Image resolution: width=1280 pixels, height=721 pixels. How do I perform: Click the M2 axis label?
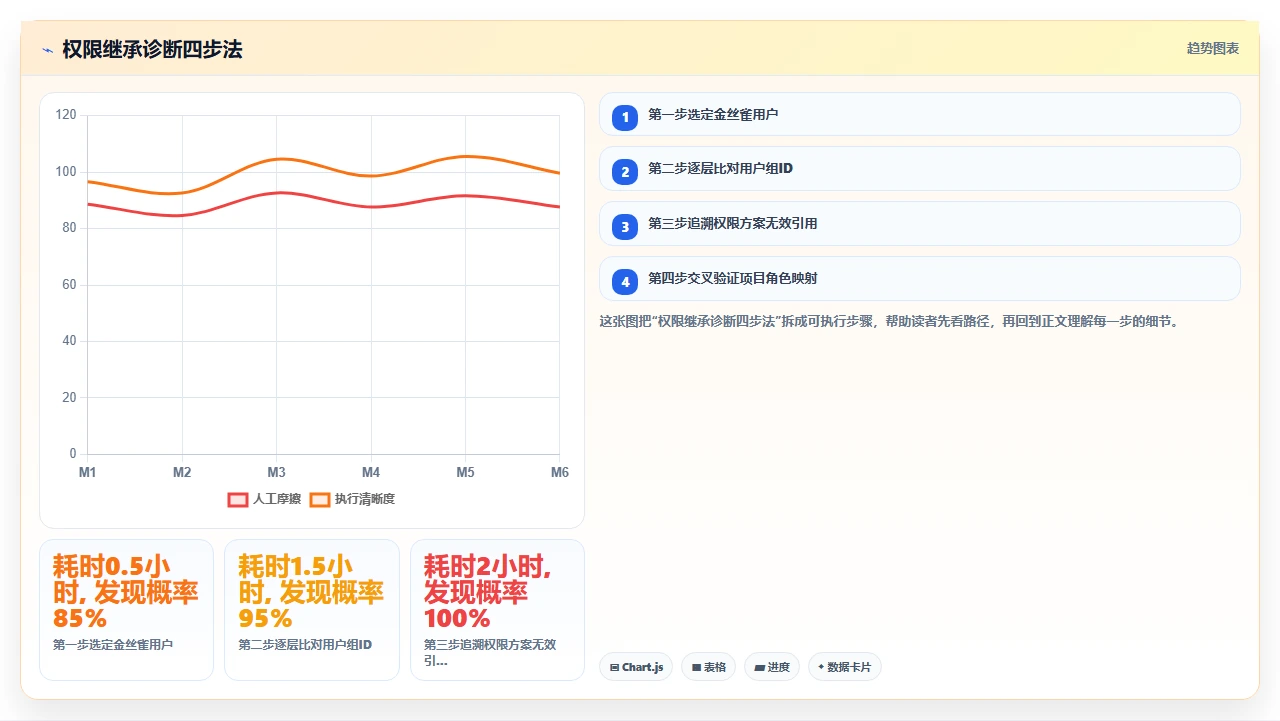click(182, 472)
